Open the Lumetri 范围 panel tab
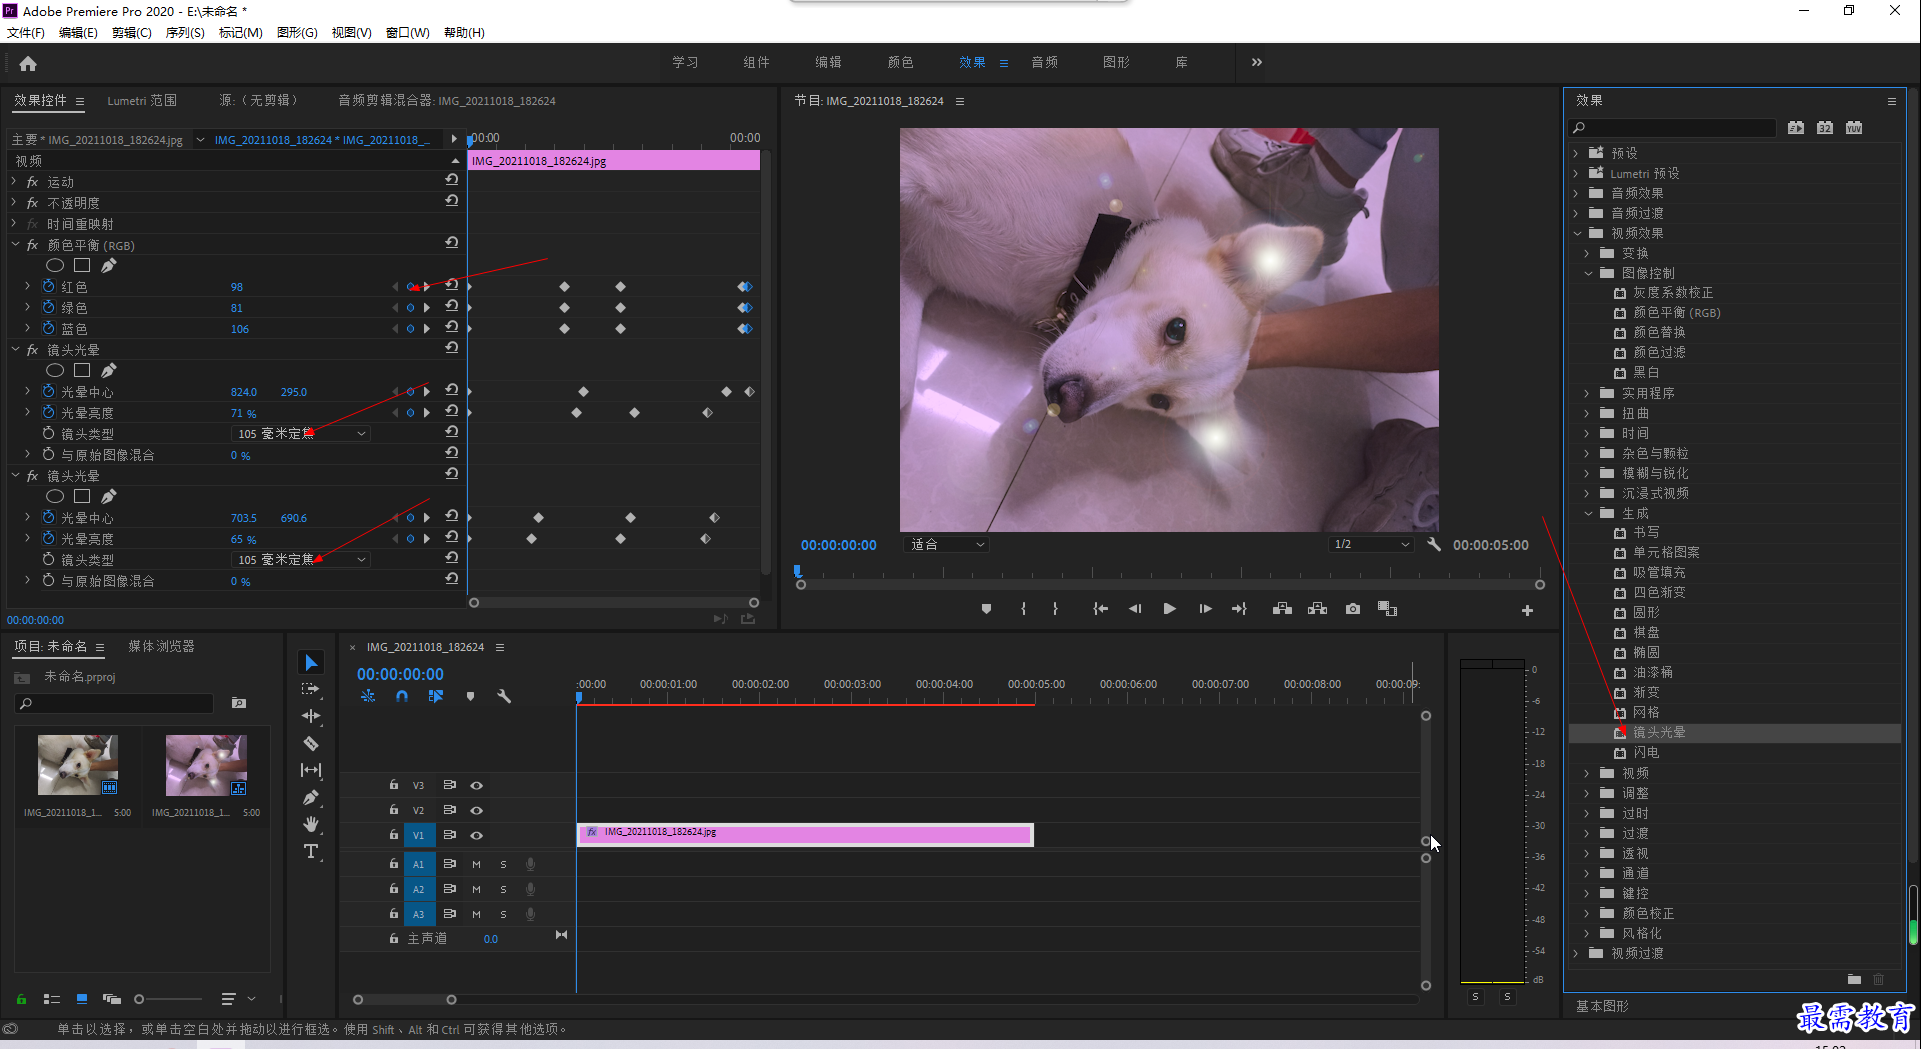The image size is (1921, 1049). coord(142,101)
